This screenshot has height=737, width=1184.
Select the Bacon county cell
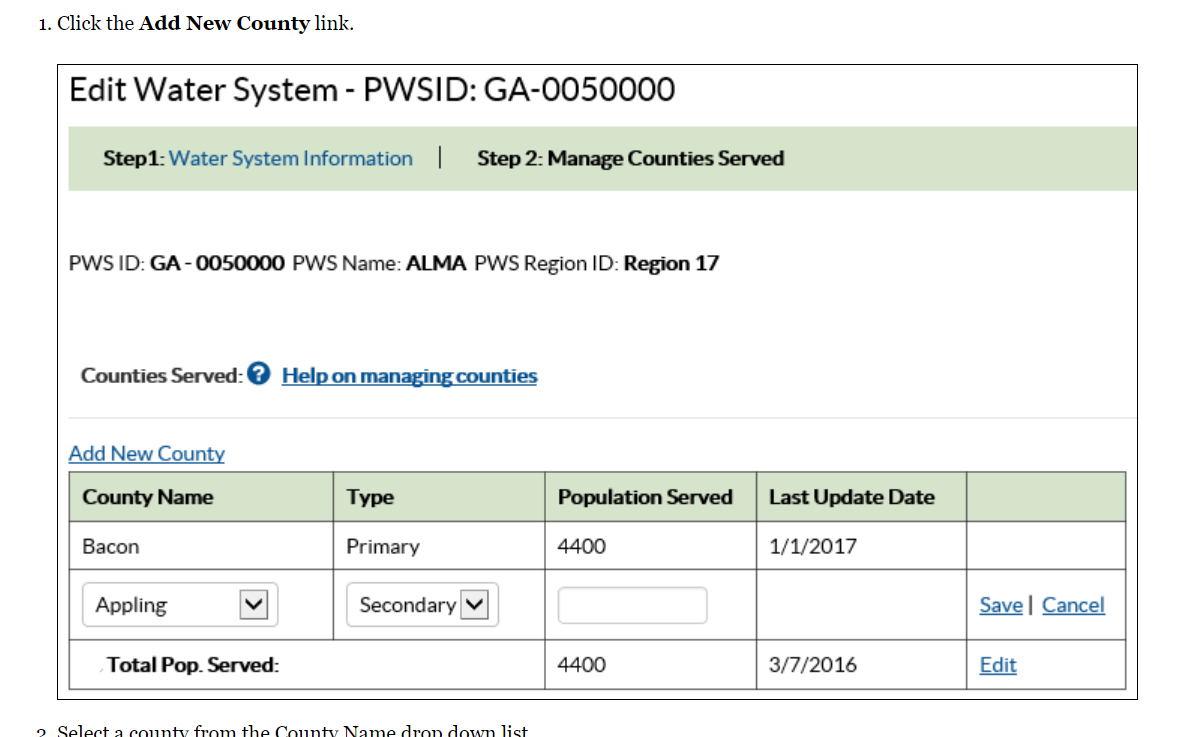[x=111, y=546]
